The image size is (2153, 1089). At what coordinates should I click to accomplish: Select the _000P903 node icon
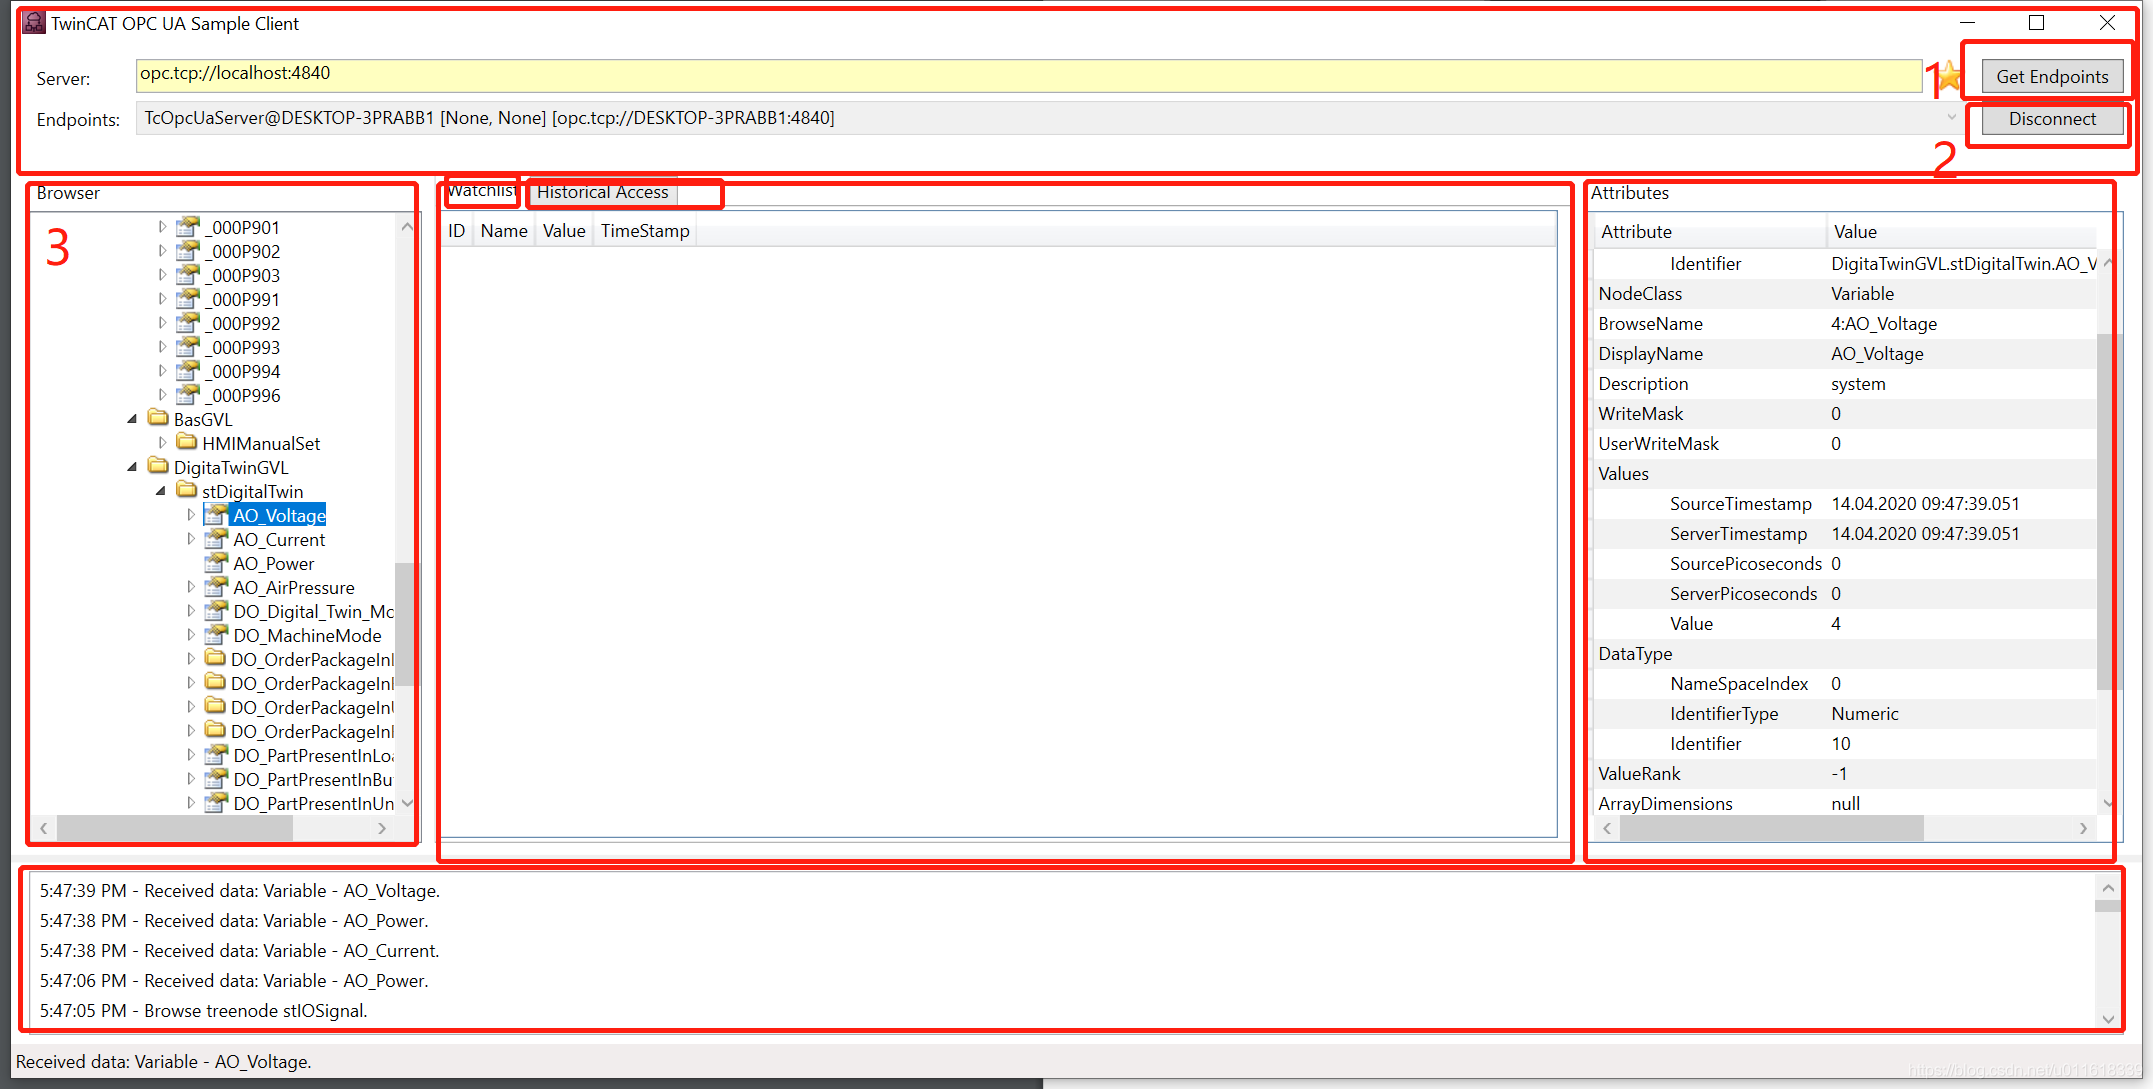coord(188,275)
